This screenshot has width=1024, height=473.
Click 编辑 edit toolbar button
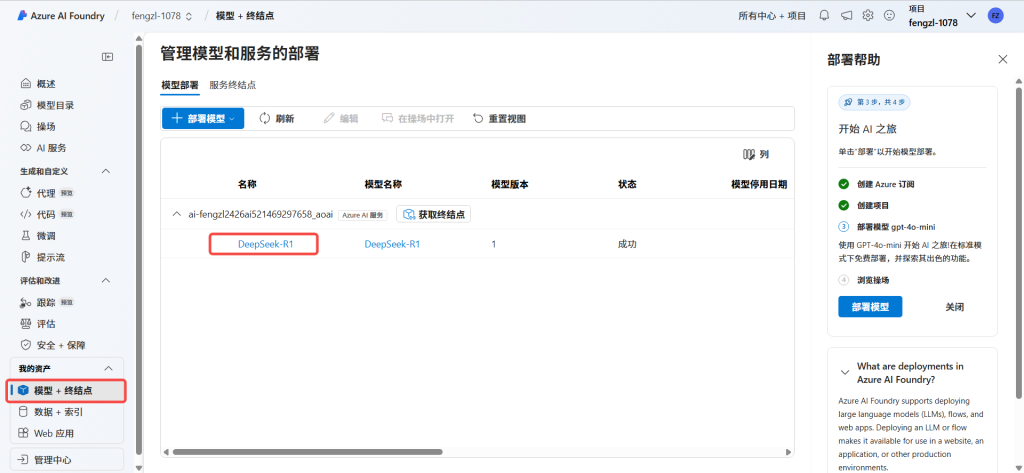(x=341, y=118)
